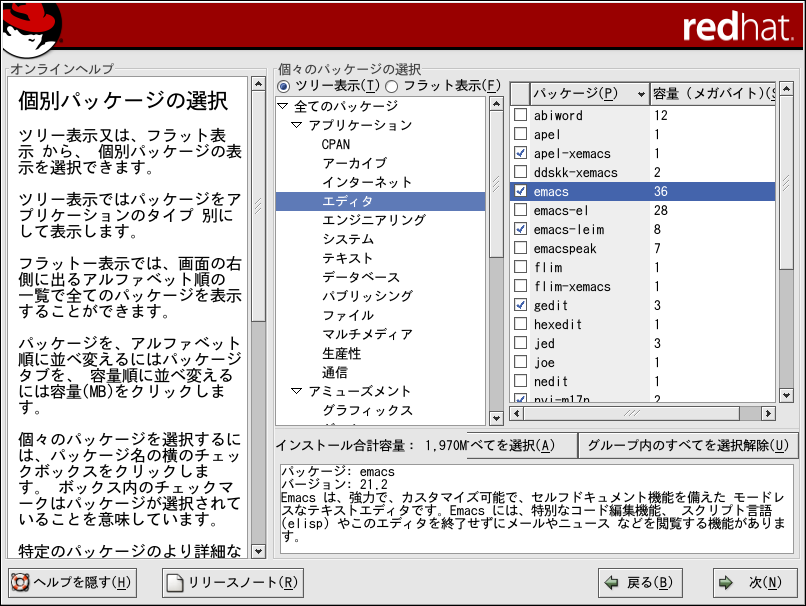Uncheck the gedit package checkbox

[x=520, y=305]
